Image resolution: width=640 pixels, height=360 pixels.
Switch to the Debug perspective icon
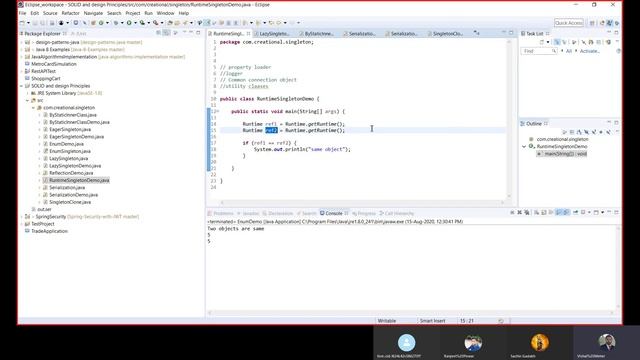click(x=617, y=23)
